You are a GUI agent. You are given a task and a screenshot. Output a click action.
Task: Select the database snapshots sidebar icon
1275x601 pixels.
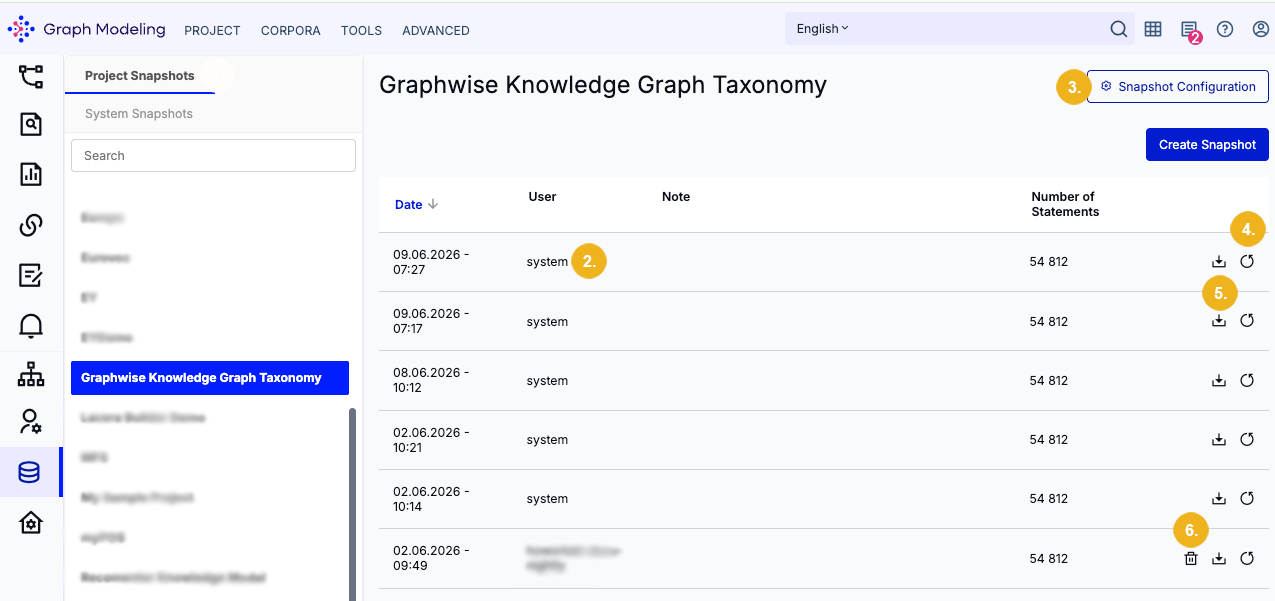[30, 472]
